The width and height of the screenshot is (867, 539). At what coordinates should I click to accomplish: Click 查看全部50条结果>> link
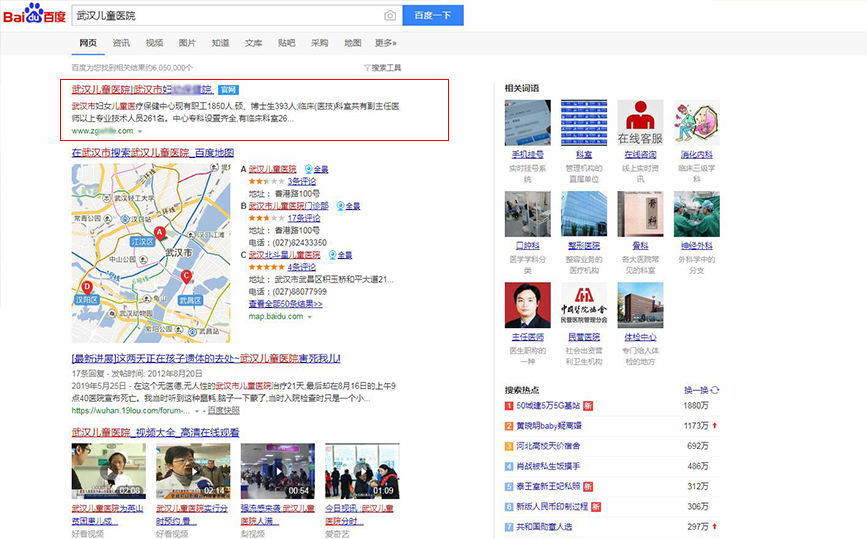285,303
